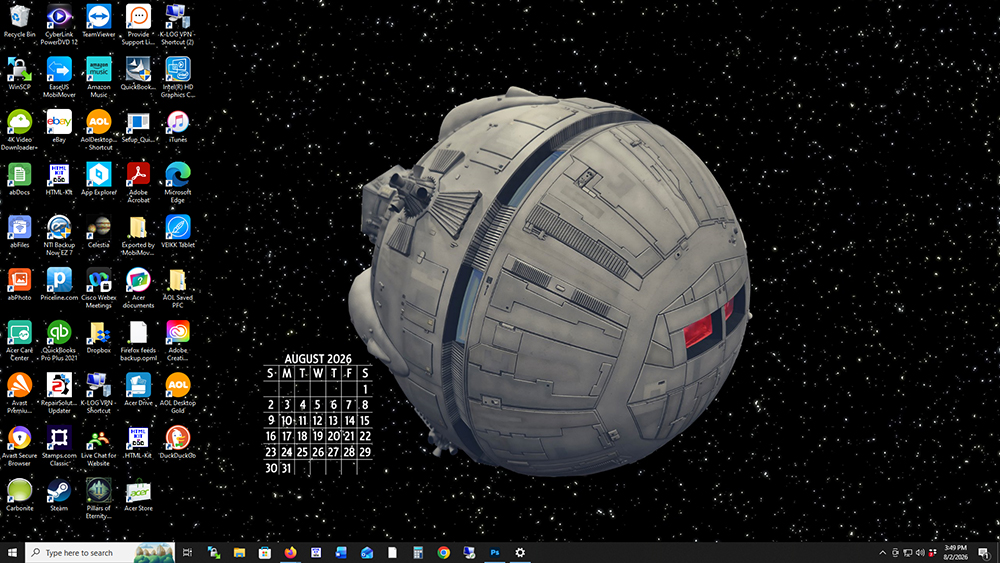Launch Steam from the desktop
Viewport: 1000px width, 563px height.
click(59, 495)
